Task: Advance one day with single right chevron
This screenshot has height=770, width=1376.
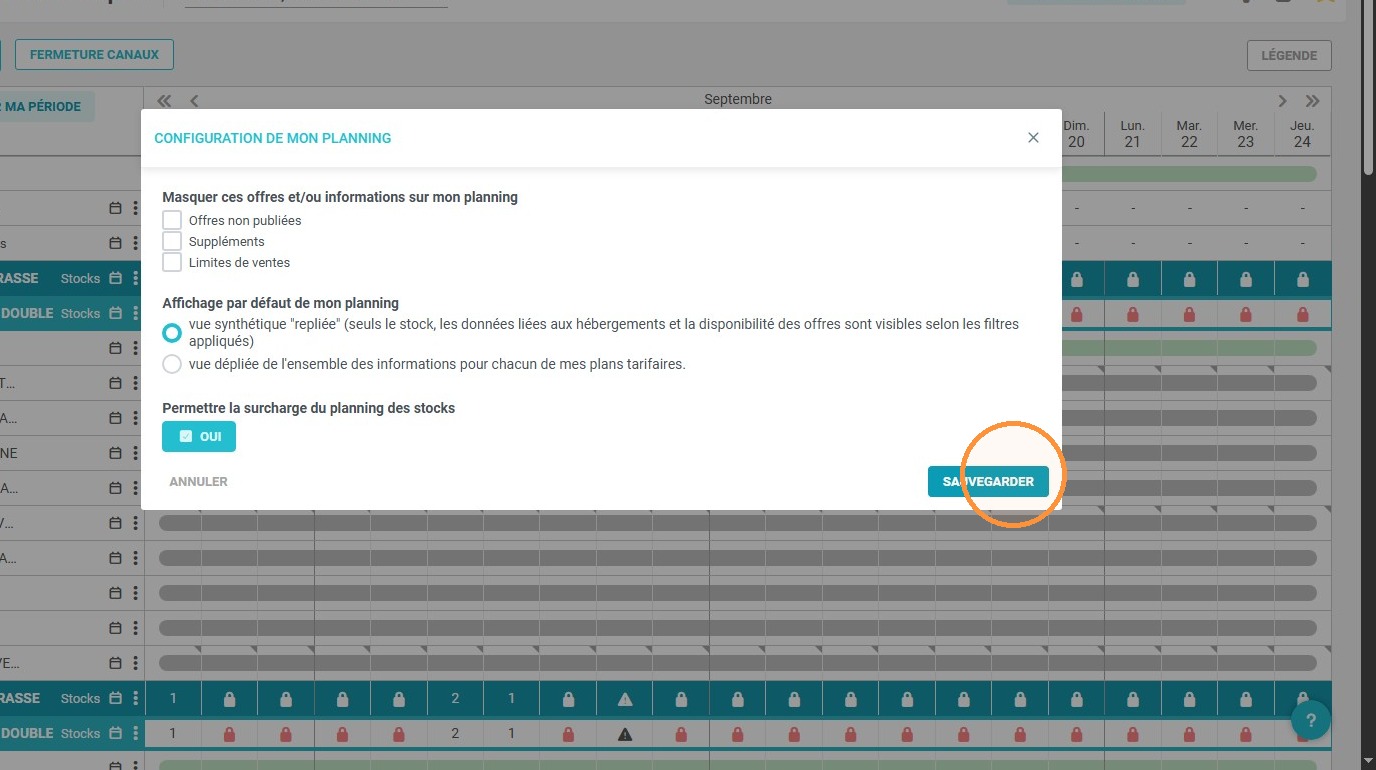Action: (1282, 101)
